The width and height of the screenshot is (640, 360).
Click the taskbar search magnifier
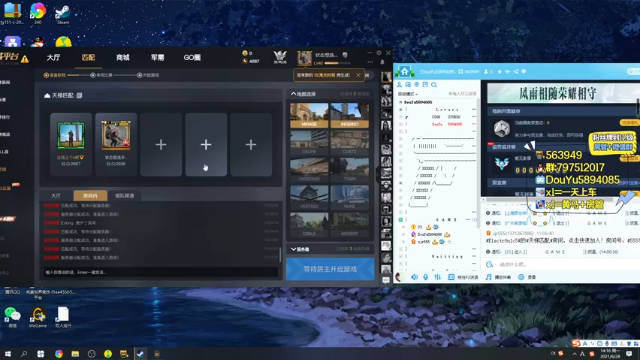point(24,353)
